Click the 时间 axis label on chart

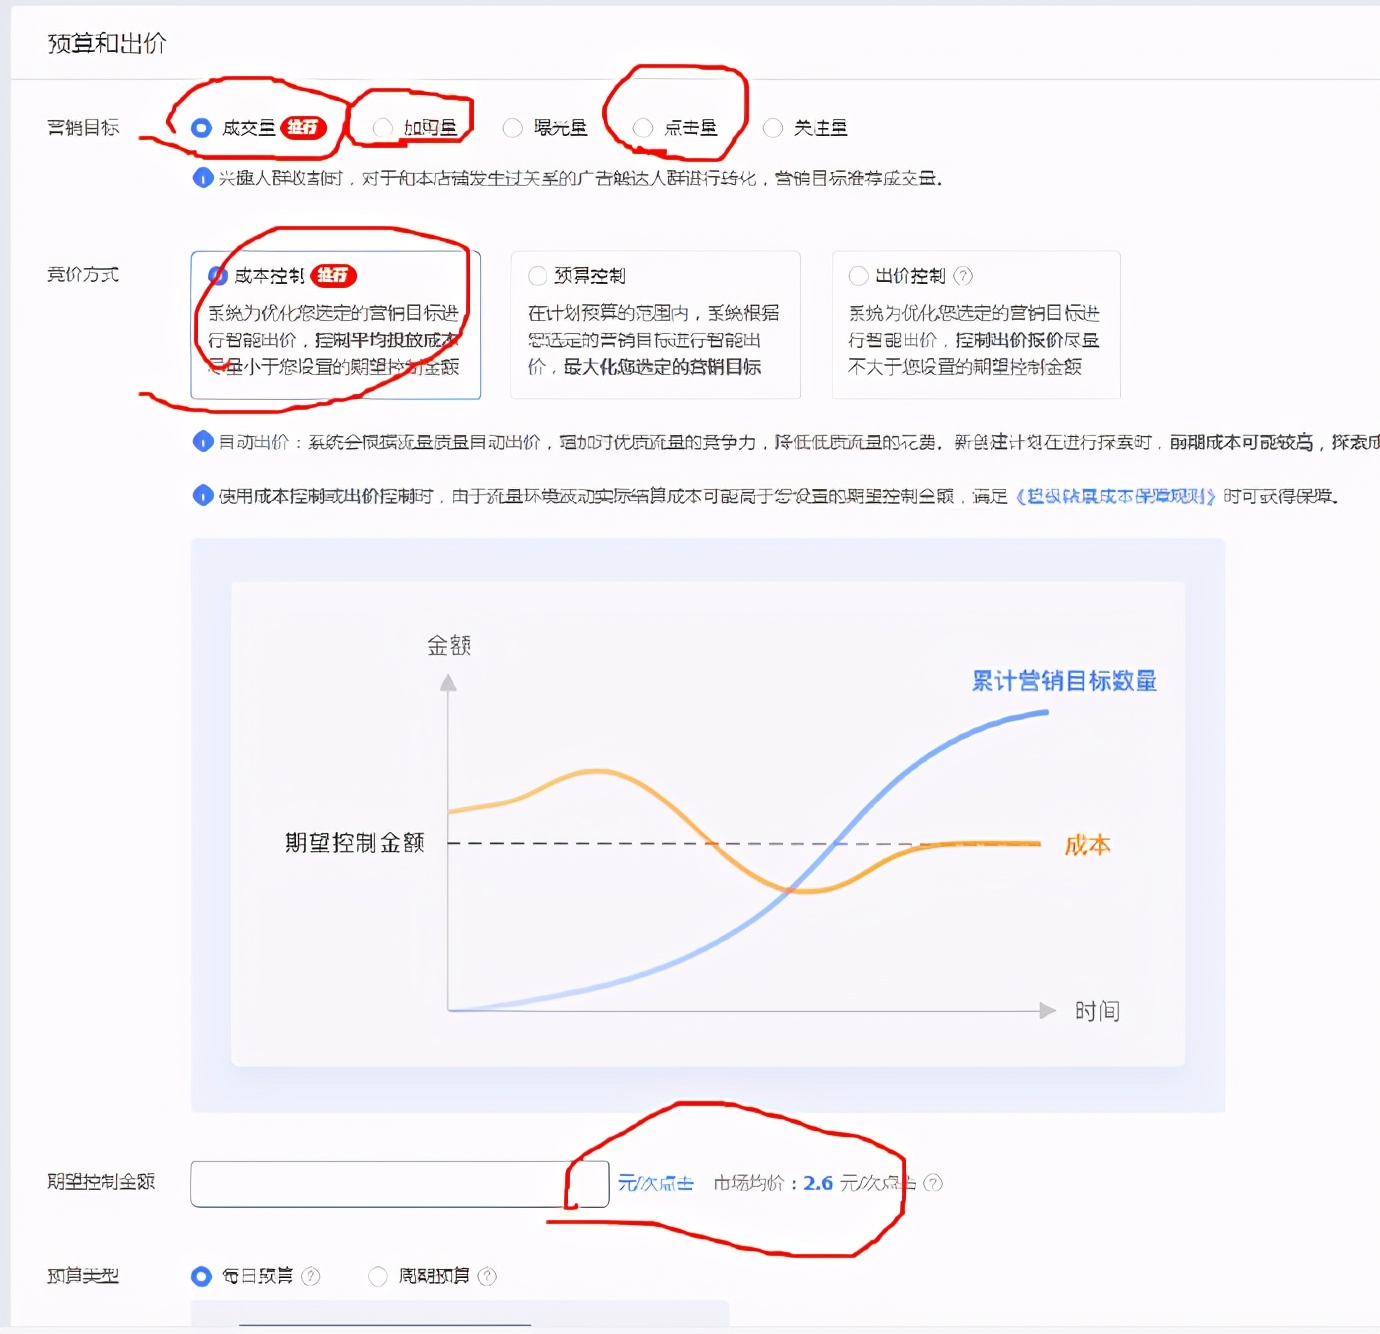pyautogui.click(x=1097, y=1011)
